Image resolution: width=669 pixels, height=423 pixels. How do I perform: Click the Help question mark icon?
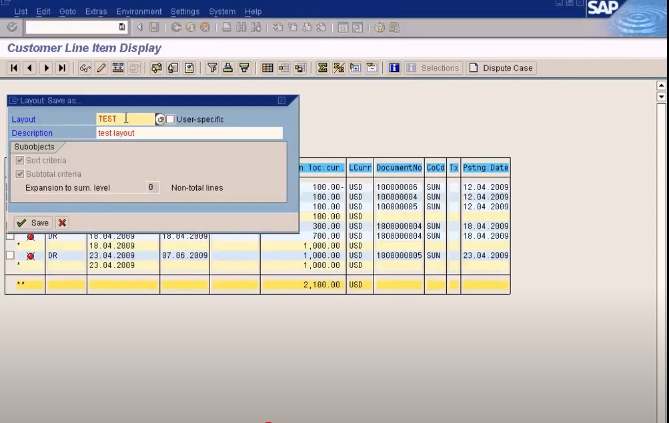379,27
